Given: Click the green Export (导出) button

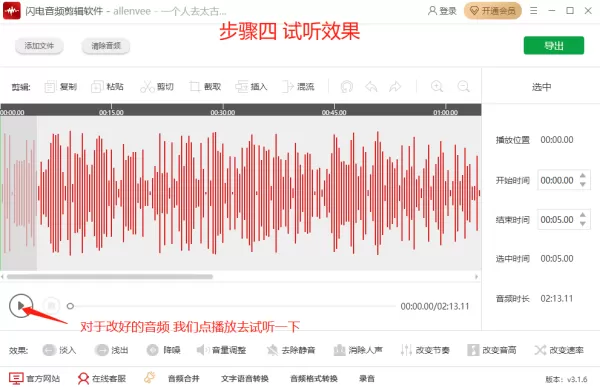Looking at the screenshot, I should [x=554, y=46].
